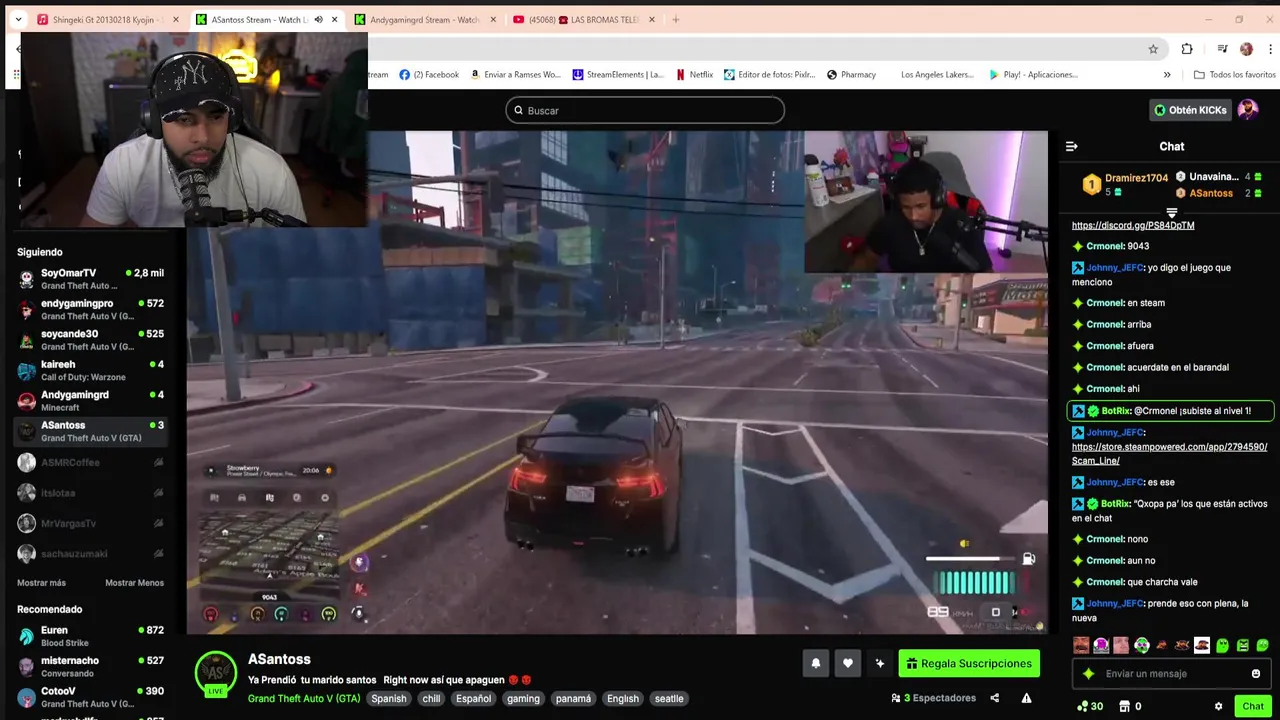Viewport: 1280px width, 720px height.
Task: Open the Steam store link in chat
Action: click(1169, 454)
